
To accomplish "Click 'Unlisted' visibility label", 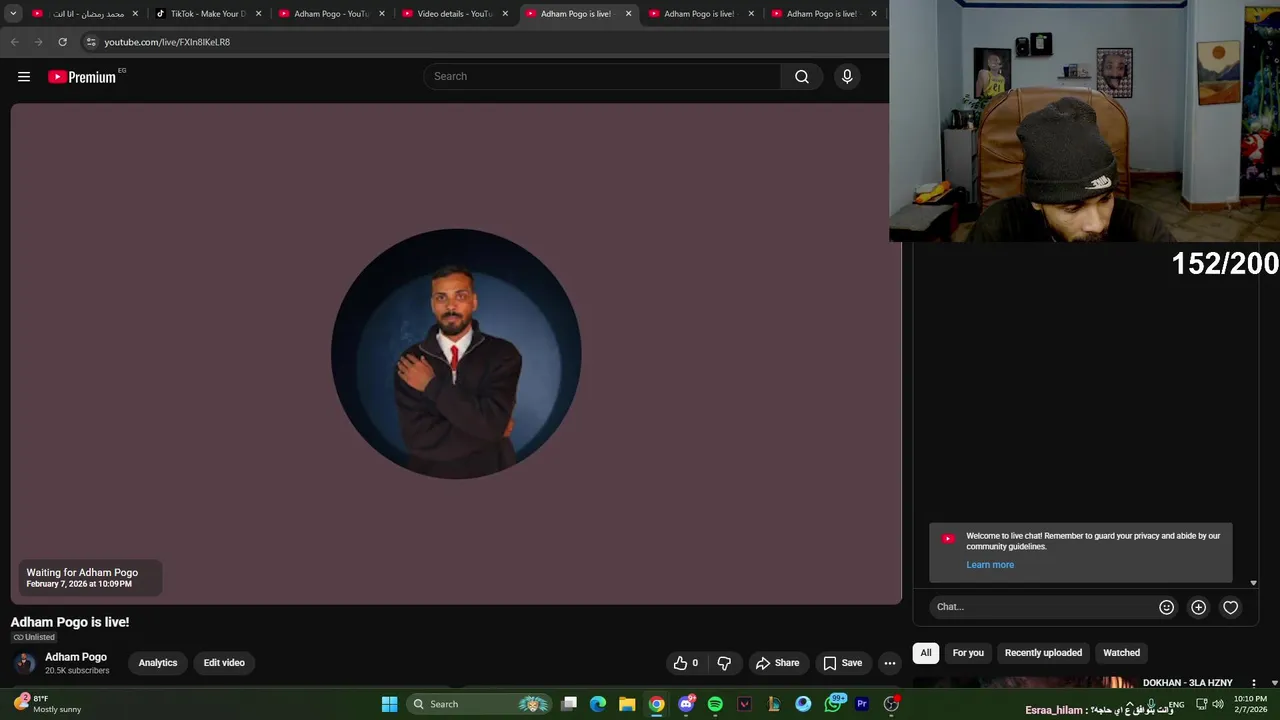I will (x=34, y=637).
